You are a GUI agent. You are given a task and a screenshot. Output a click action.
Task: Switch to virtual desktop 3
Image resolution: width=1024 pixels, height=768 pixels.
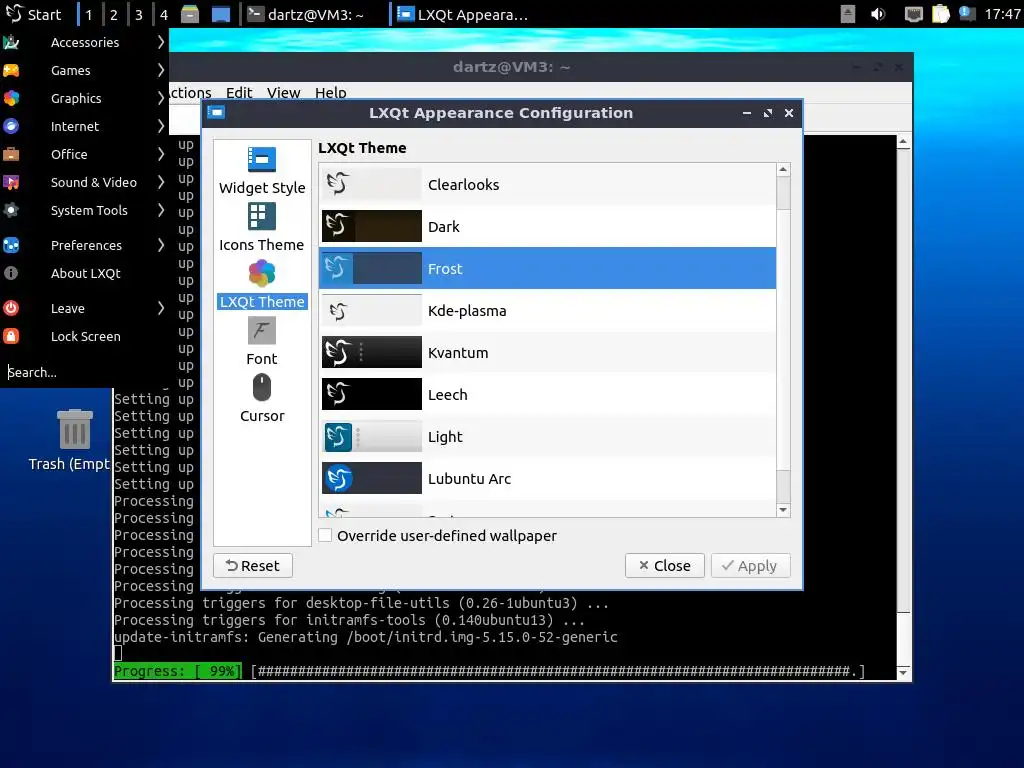click(x=138, y=14)
